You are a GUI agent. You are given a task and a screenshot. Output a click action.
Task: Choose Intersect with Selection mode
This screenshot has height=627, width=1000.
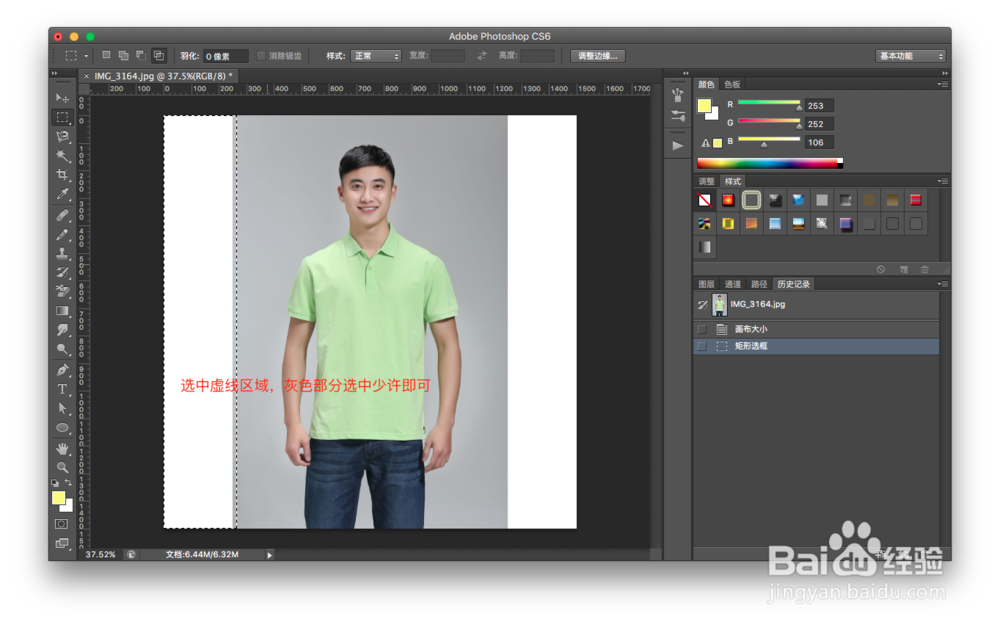(158, 55)
